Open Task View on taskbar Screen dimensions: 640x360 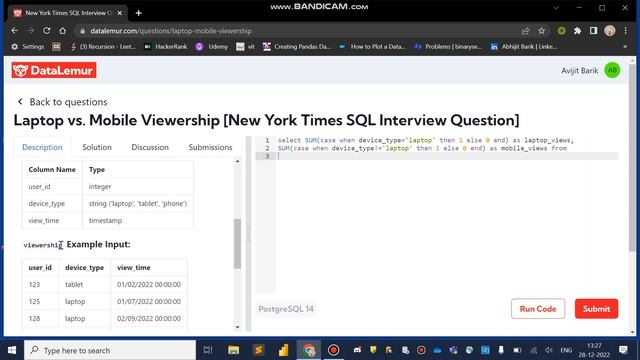click(208, 350)
